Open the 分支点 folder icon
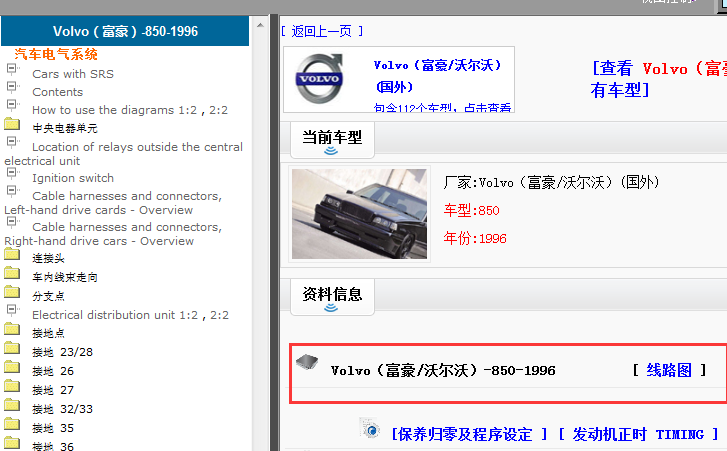727x451 pixels. 12,292
